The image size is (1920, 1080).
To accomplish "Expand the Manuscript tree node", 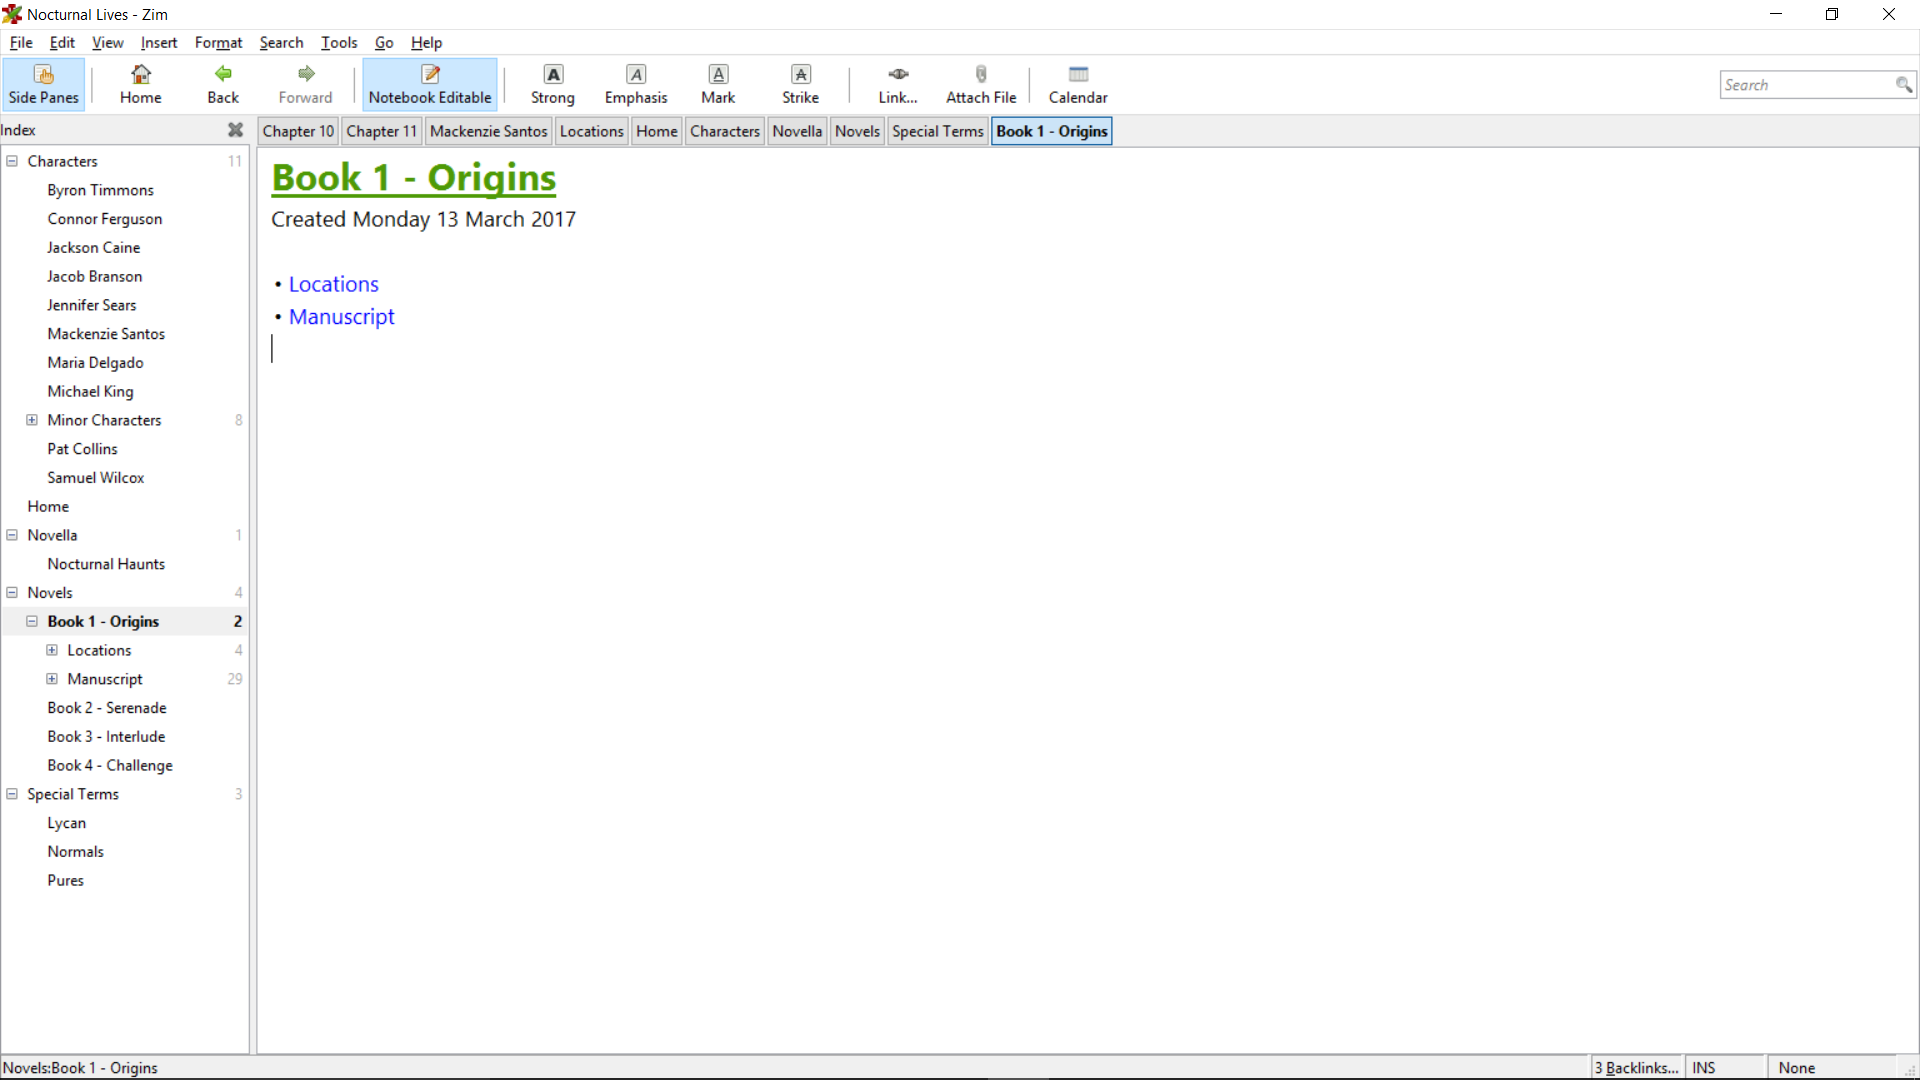I will coord(52,679).
